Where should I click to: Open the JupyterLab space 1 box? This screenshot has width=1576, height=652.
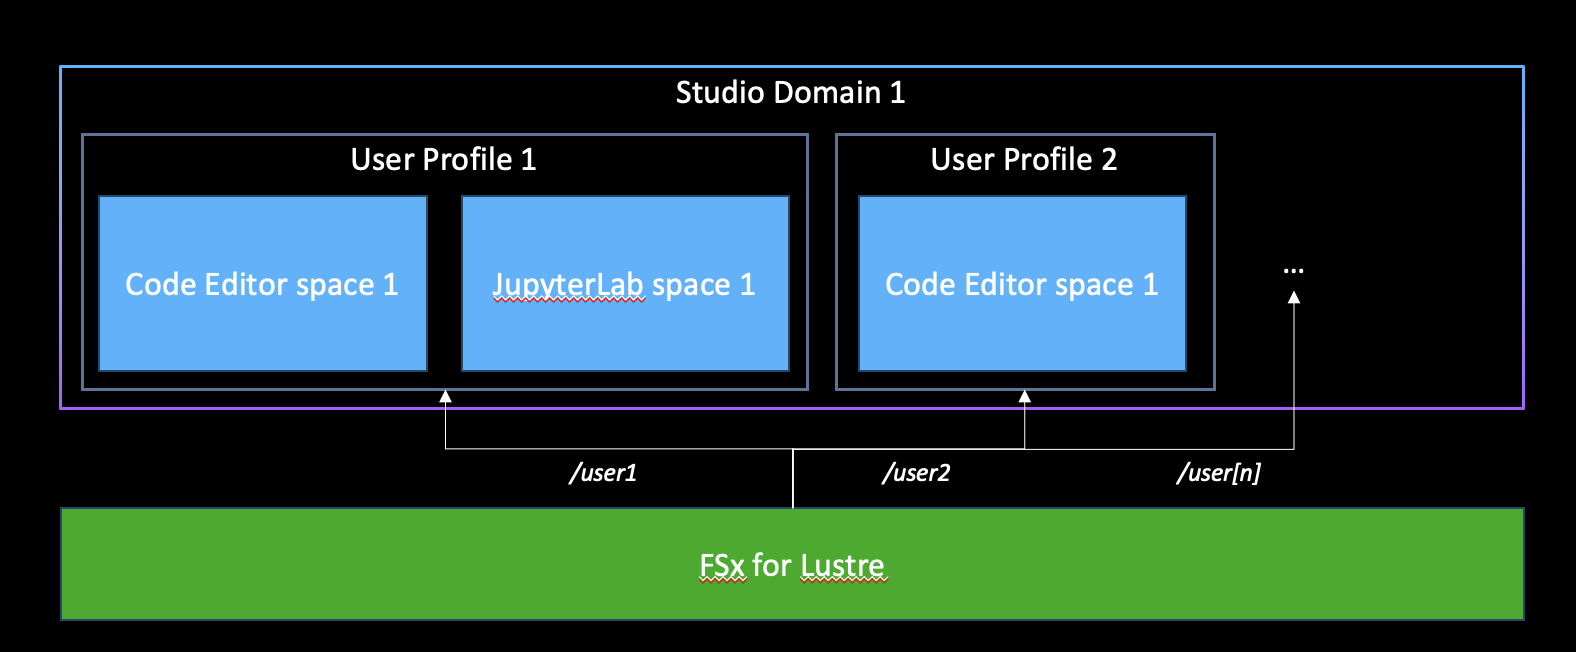point(625,285)
